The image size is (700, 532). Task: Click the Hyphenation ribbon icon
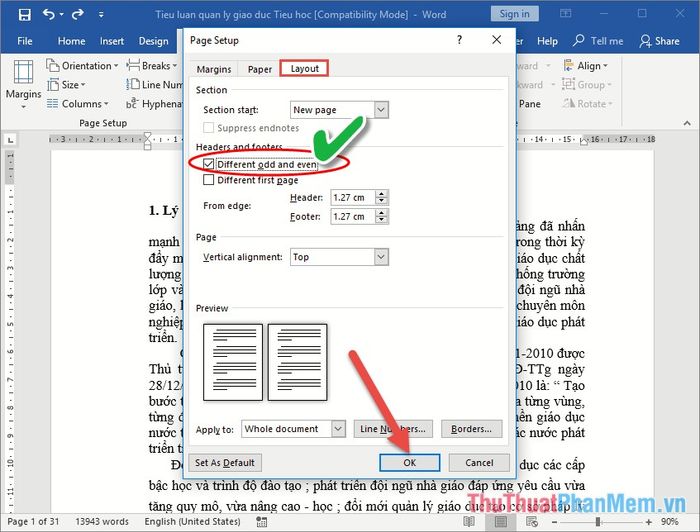[132, 104]
